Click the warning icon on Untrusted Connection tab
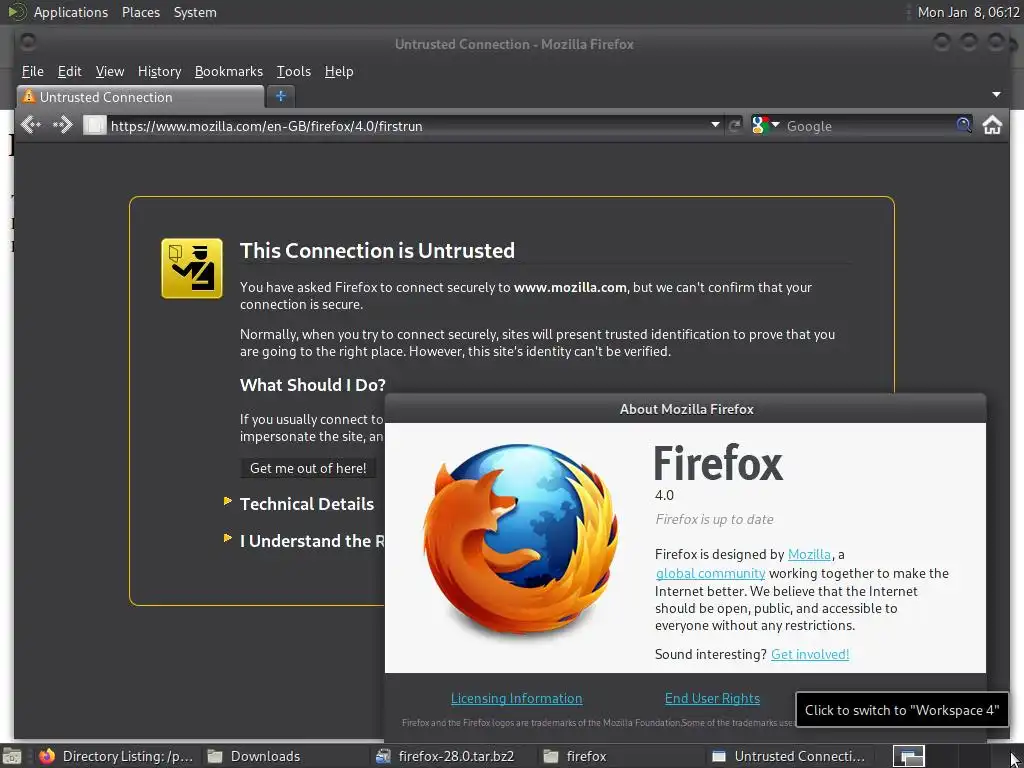The image size is (1024, 768). (x=29, y=96)
